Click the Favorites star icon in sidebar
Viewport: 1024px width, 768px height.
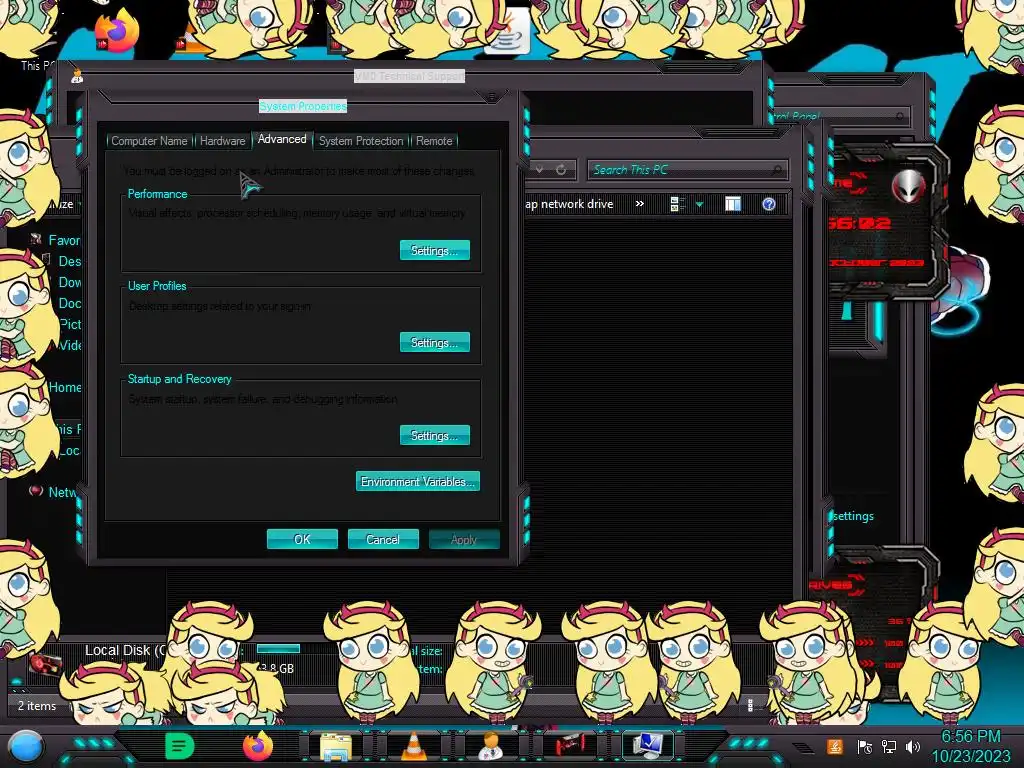36,240
